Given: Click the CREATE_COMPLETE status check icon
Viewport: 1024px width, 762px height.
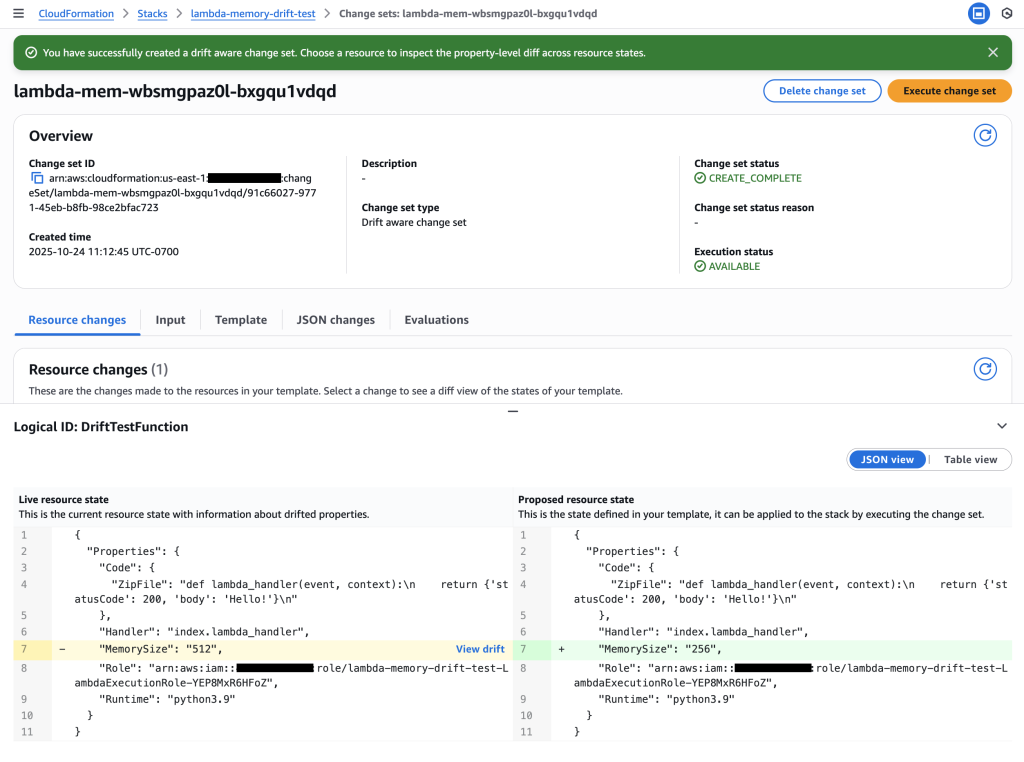Looking at the screenshot, I should tap(700, 178).
